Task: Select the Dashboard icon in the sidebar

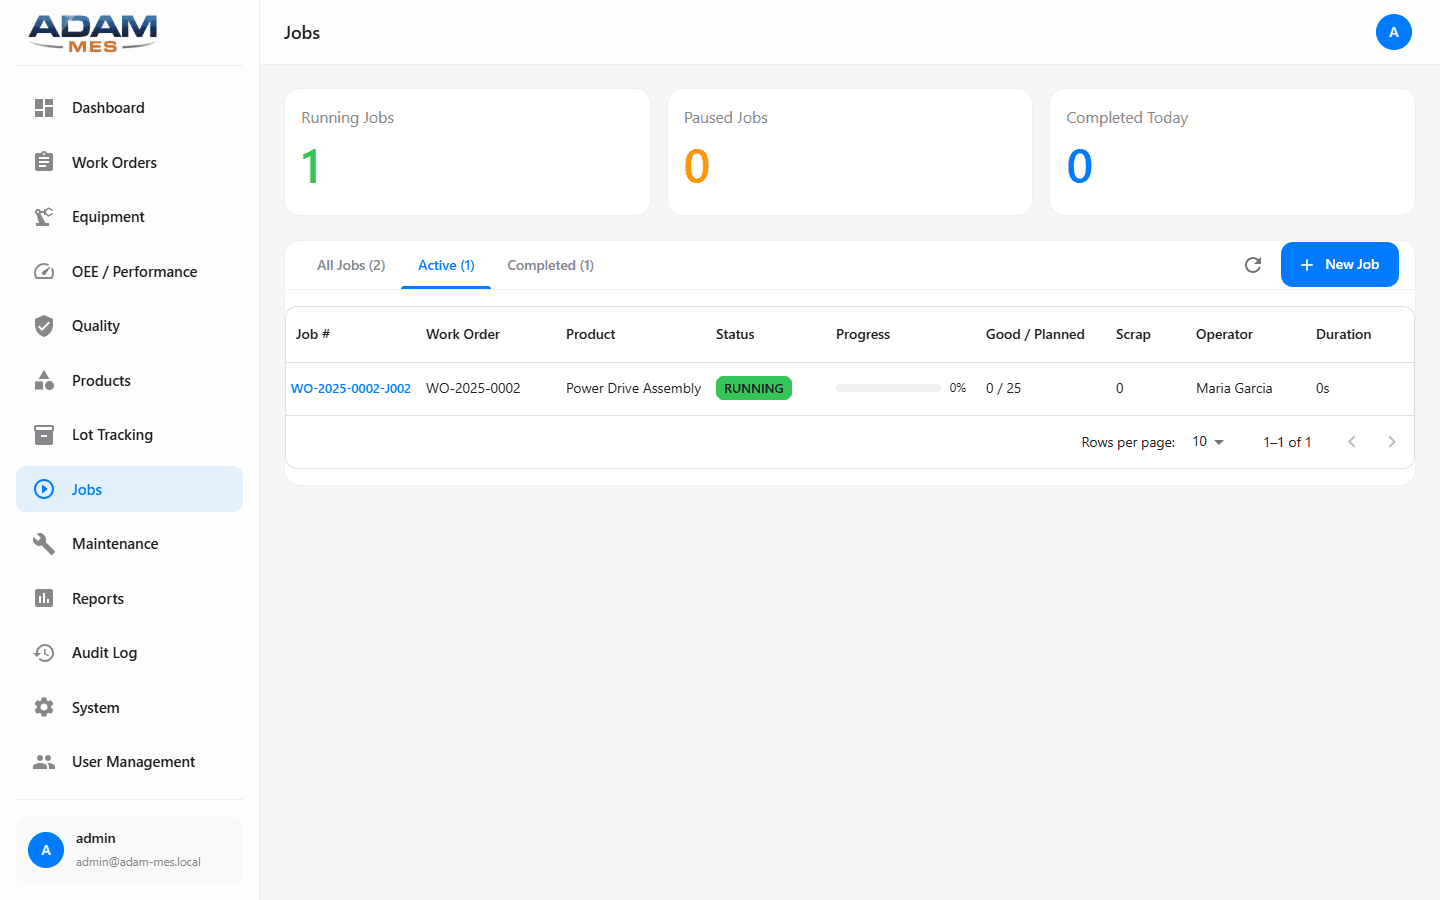Action: pos(44,107)
